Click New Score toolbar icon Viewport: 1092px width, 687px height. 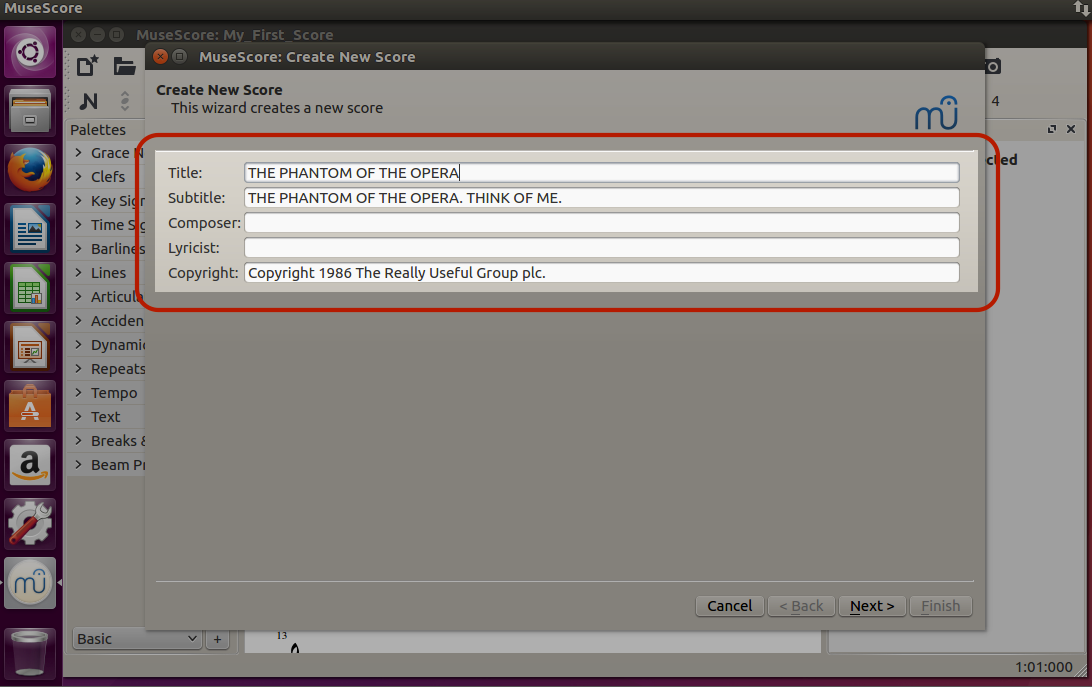point(88,65)
